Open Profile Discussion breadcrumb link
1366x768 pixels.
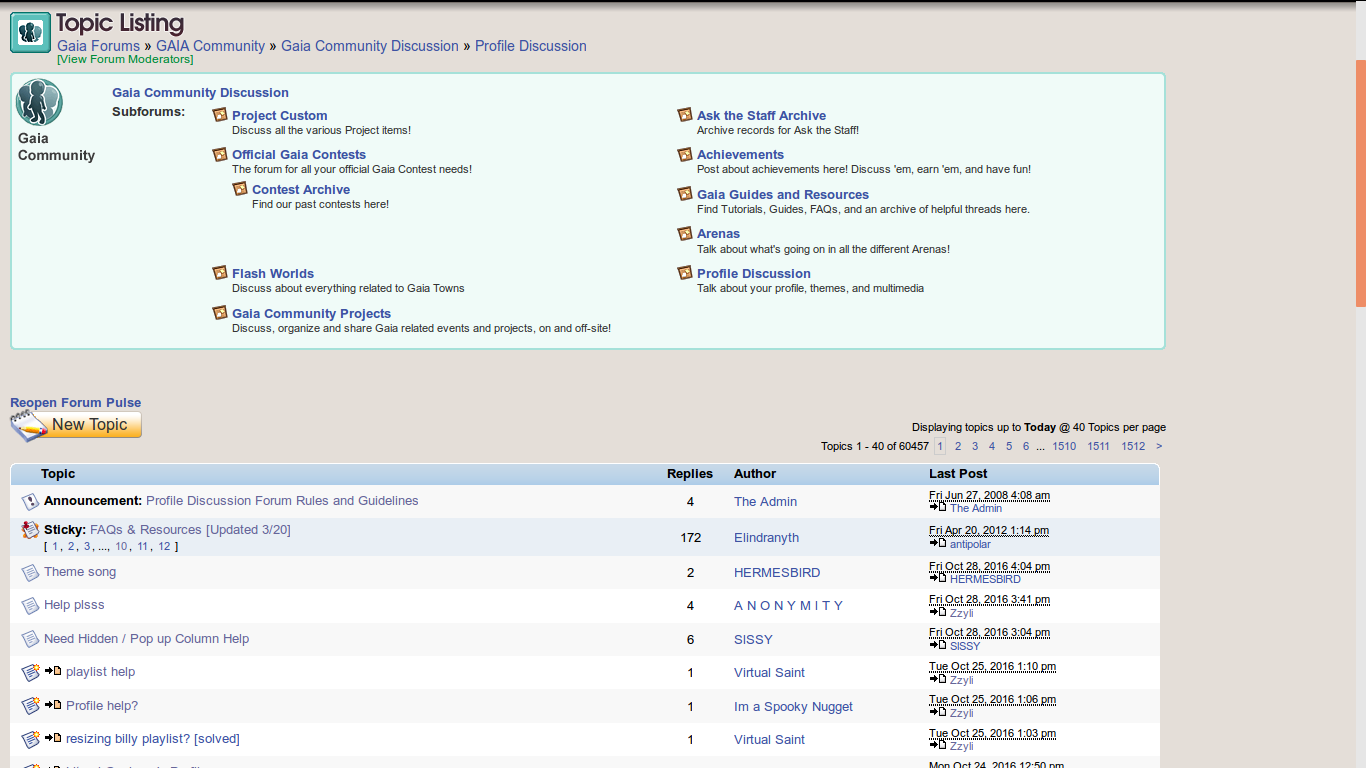[x=530, y=46]
